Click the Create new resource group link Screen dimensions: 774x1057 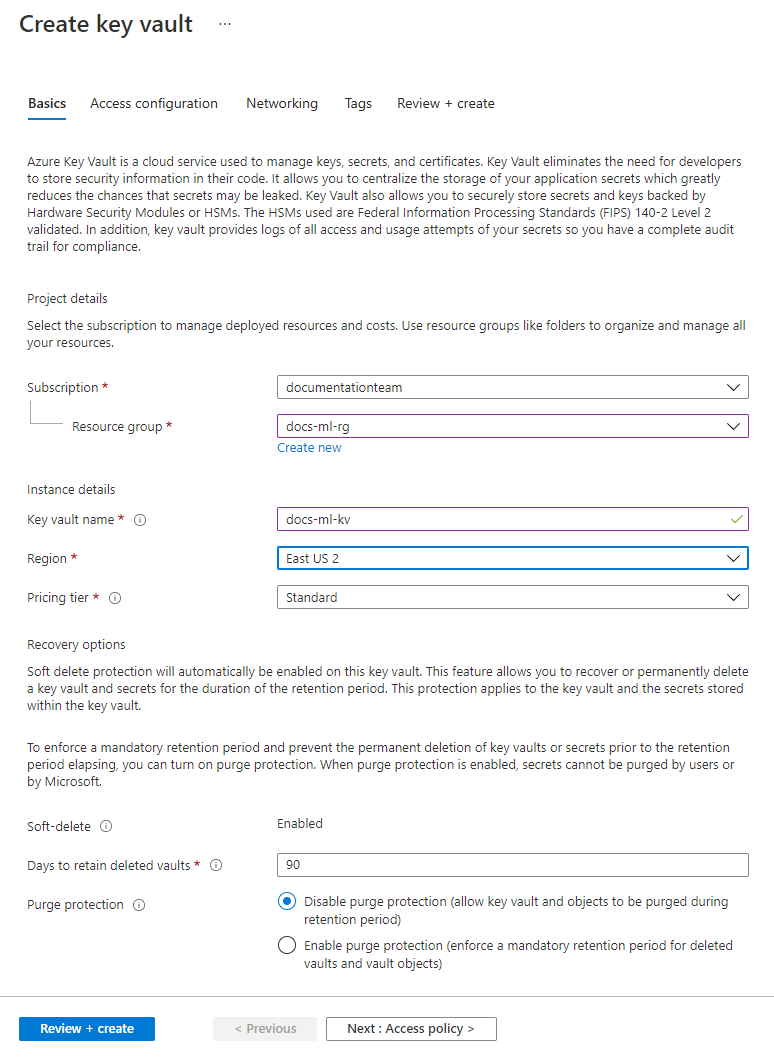309,447
